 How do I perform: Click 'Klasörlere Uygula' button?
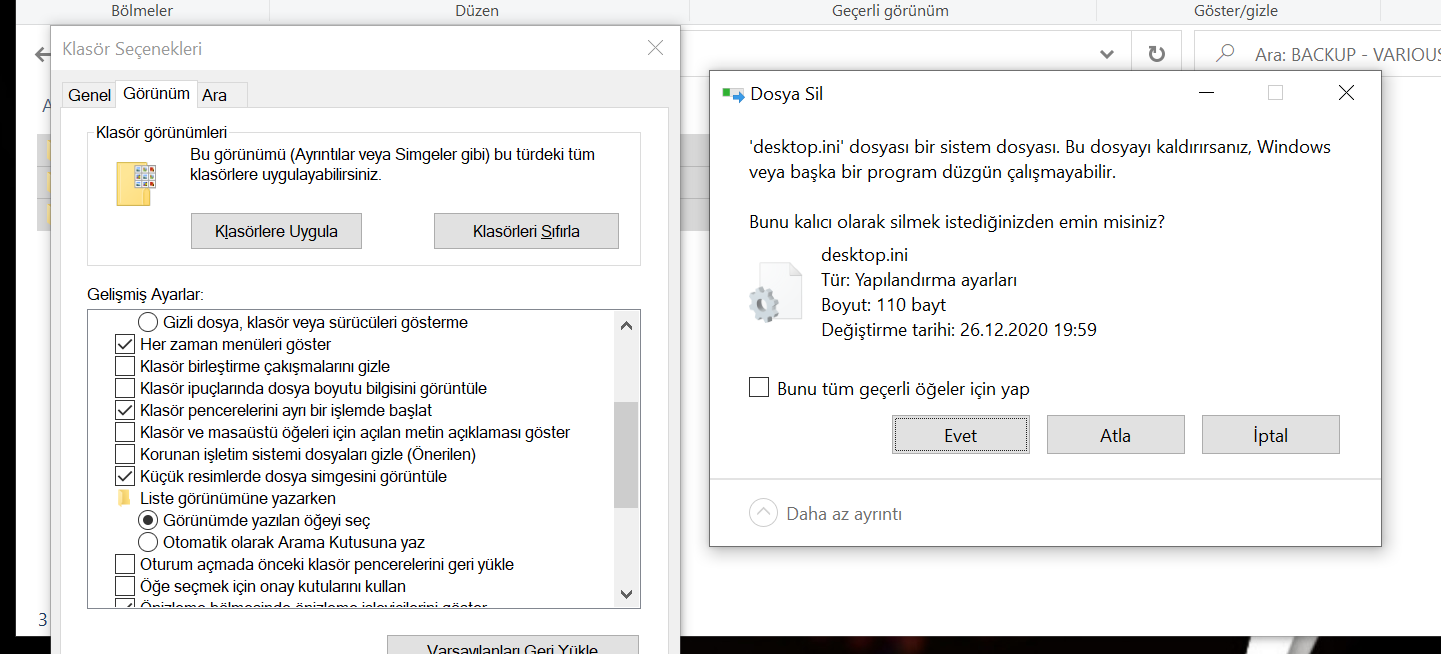pos(276,231)
